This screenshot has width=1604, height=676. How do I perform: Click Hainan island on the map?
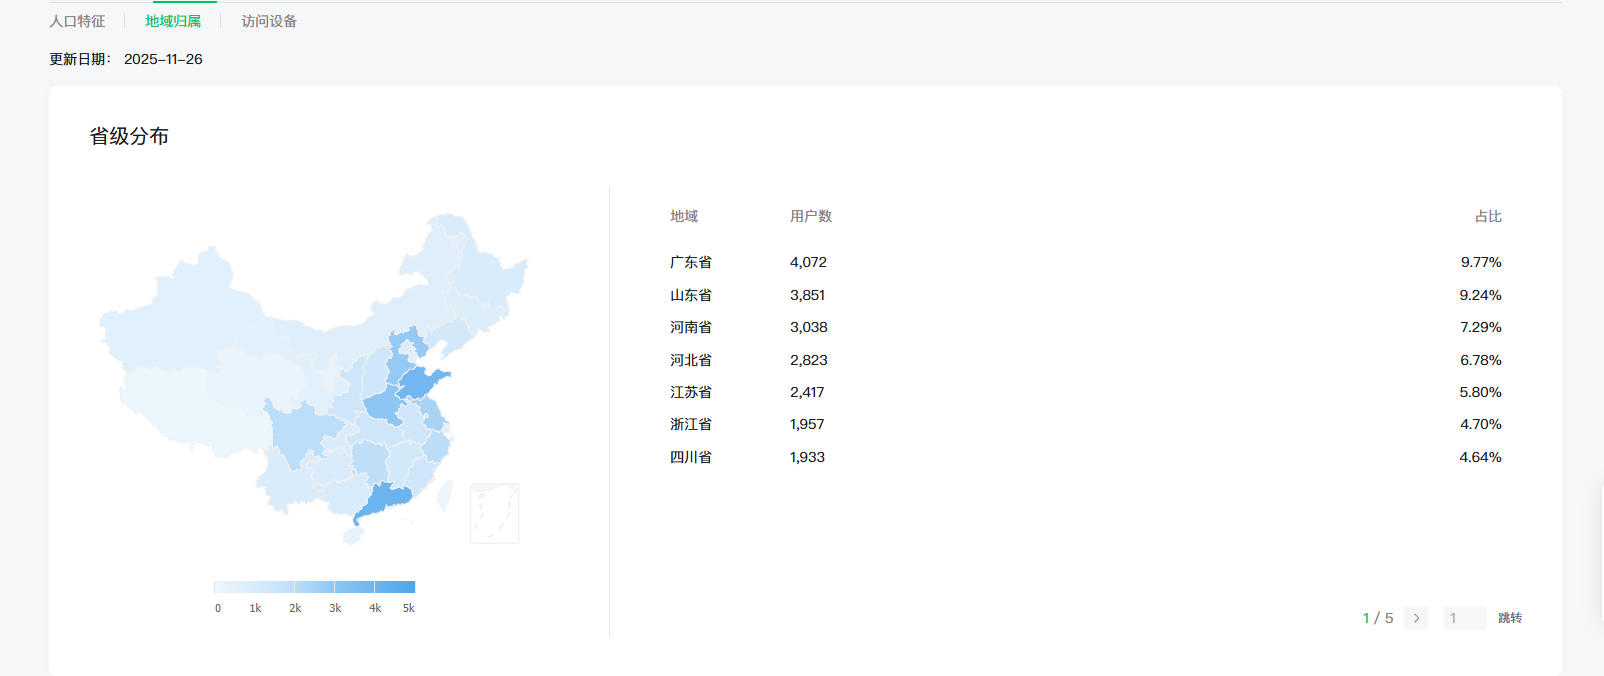(352, 535)
